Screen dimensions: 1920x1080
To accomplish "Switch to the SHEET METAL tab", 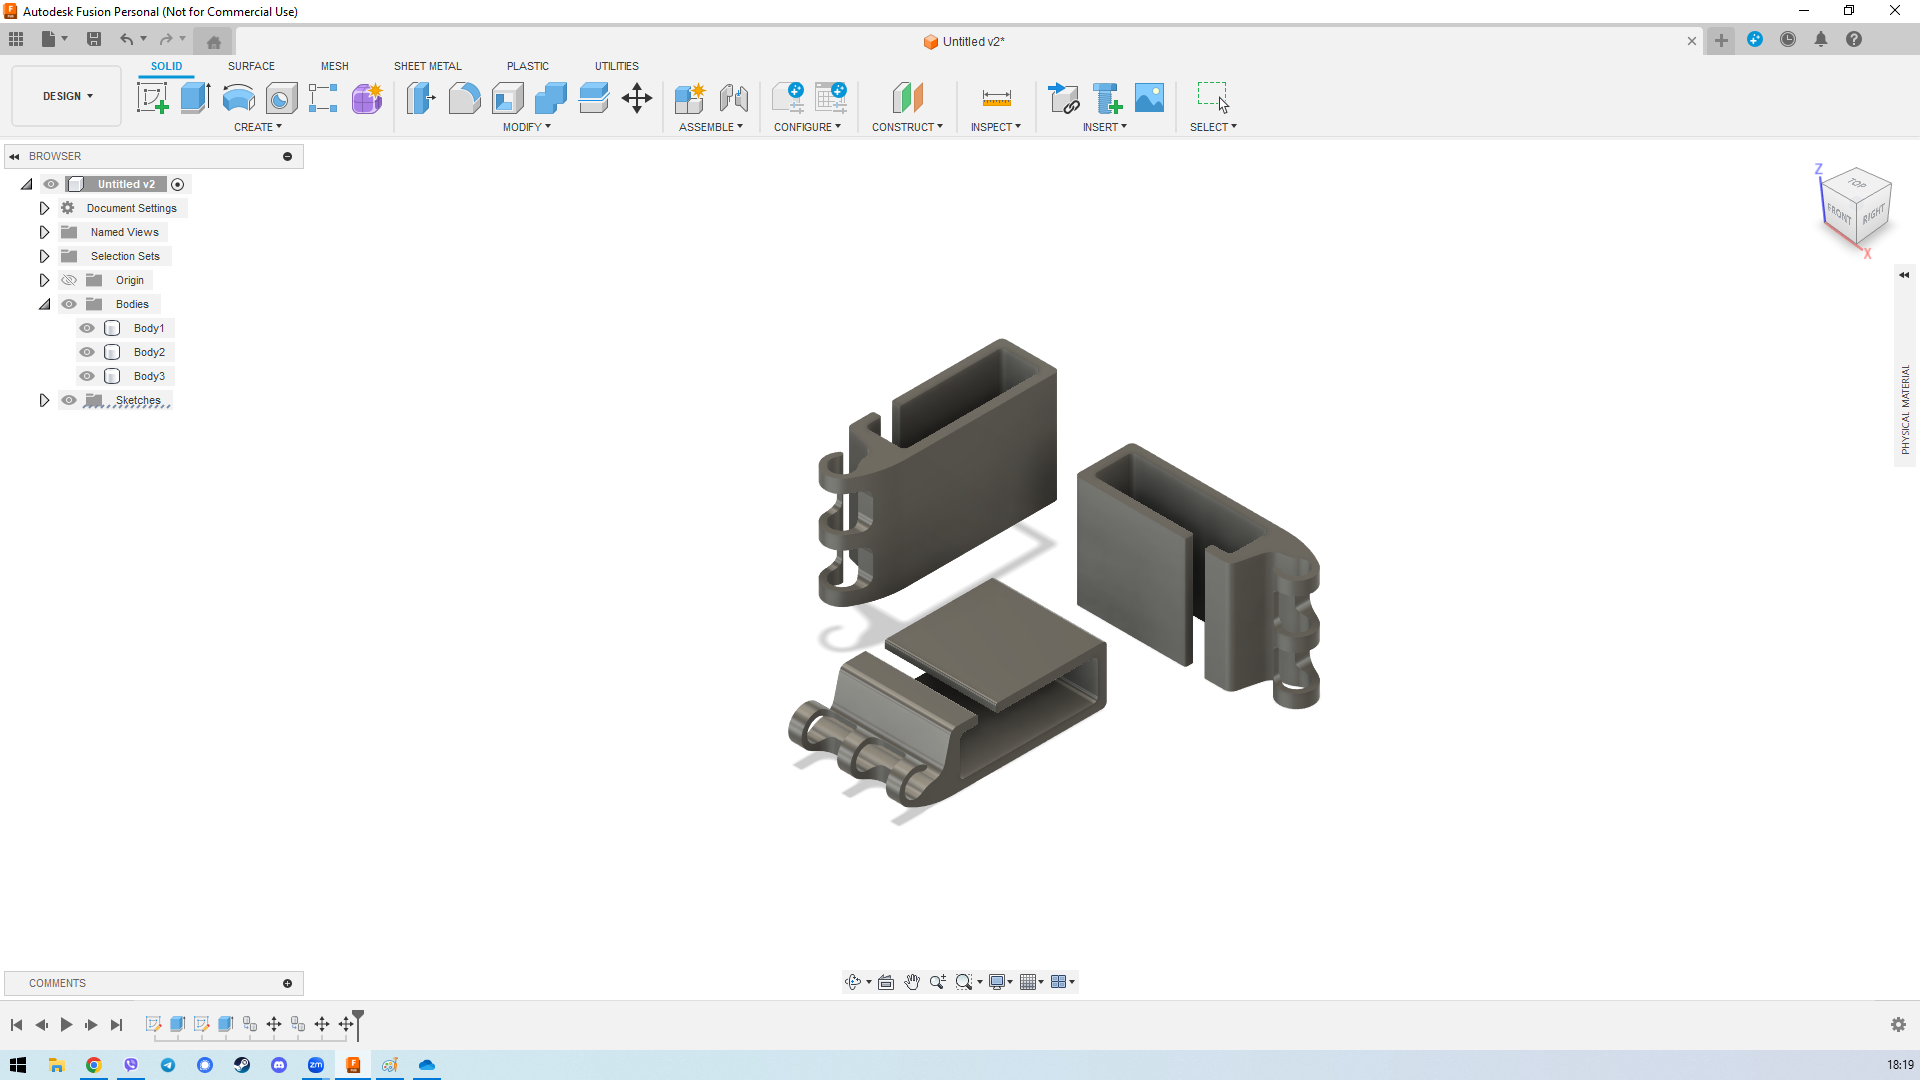I will (x=427, y=66).
